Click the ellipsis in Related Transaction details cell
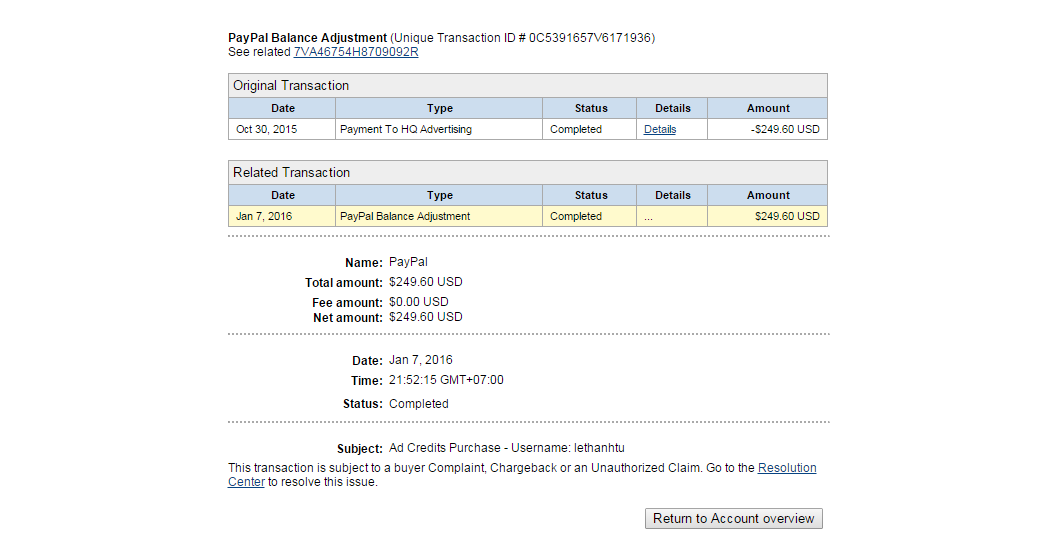Viewport: 1058px width, 548px height. tap(648, 217)
